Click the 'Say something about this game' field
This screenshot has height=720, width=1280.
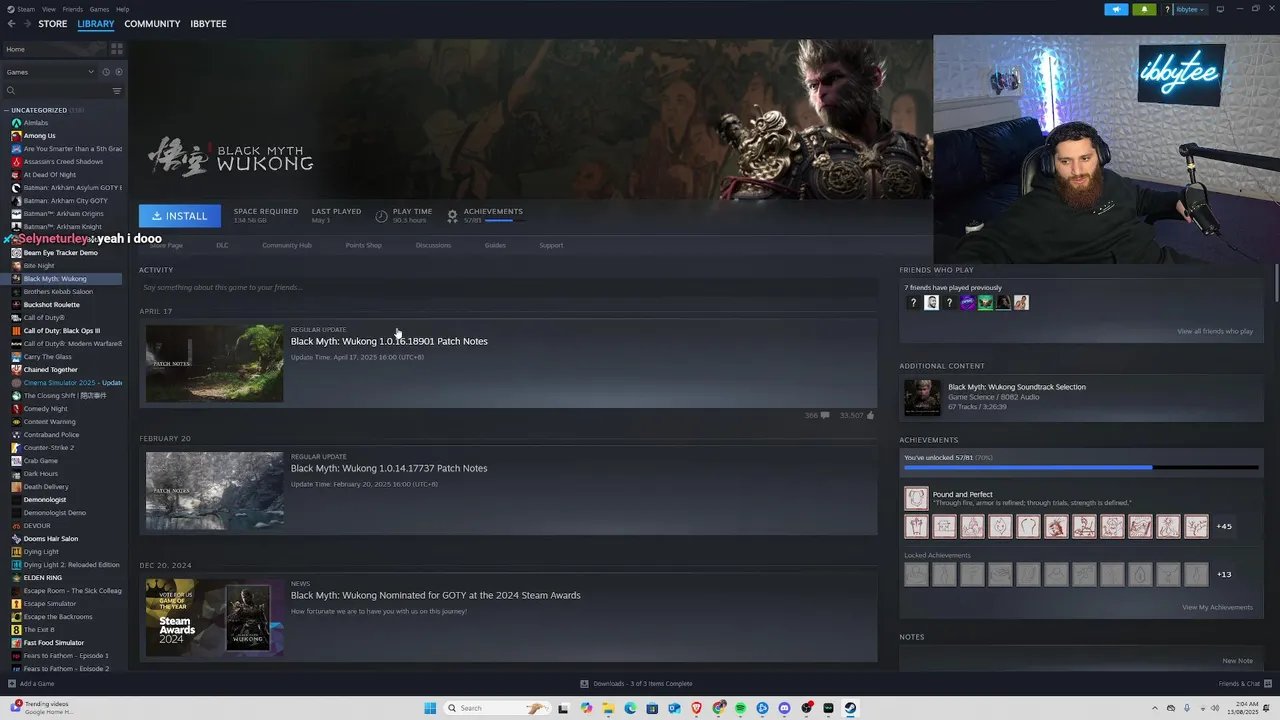coord(508,288)
